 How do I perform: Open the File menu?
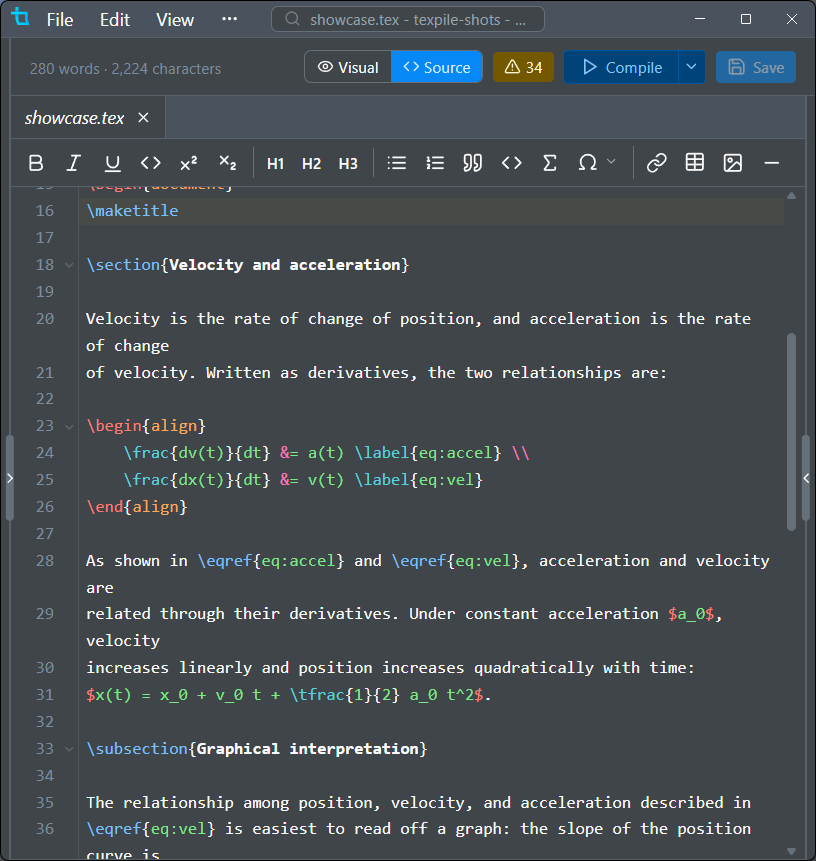[60, 20]
